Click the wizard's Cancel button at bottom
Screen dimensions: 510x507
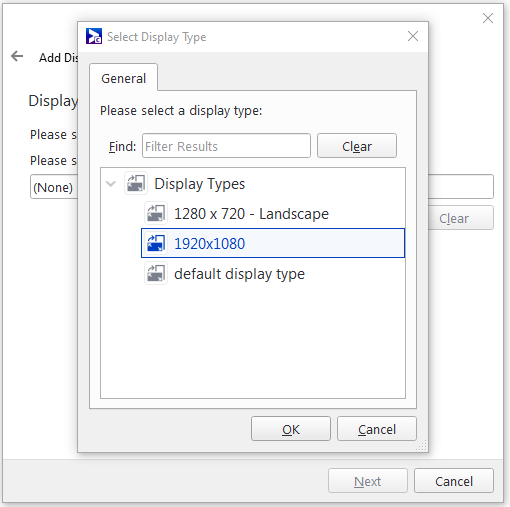[454, 481]
